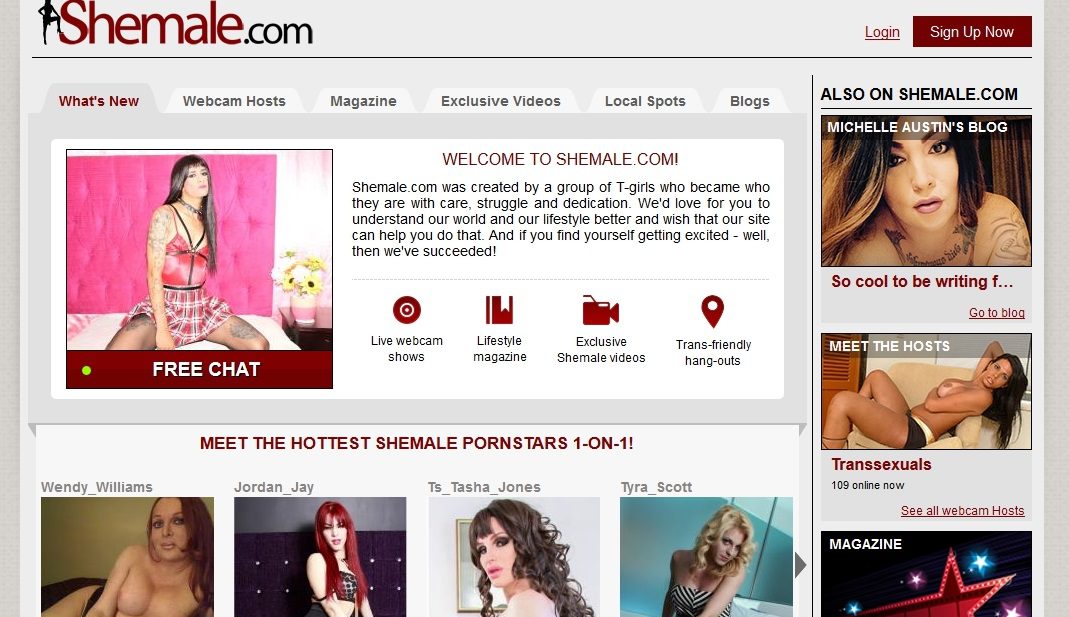
Task: Open the Ts_Tasha_Jones host name
Action: click(484, 487)
